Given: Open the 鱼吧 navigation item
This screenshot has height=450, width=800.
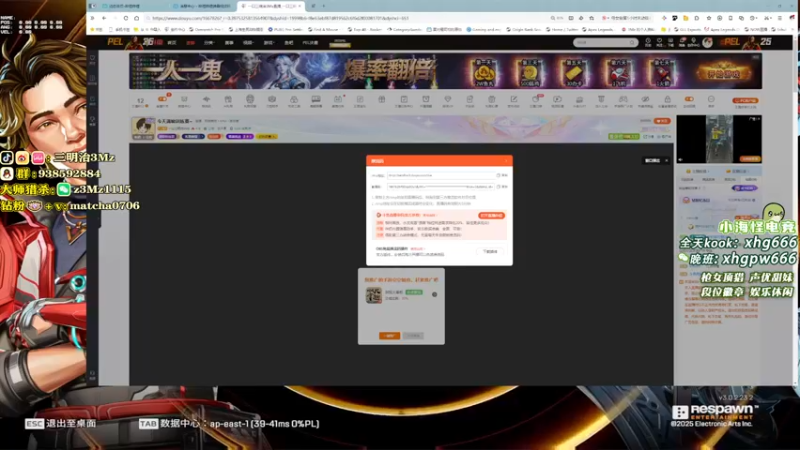Looking at the screenshot, I should [x=289, y=43].
